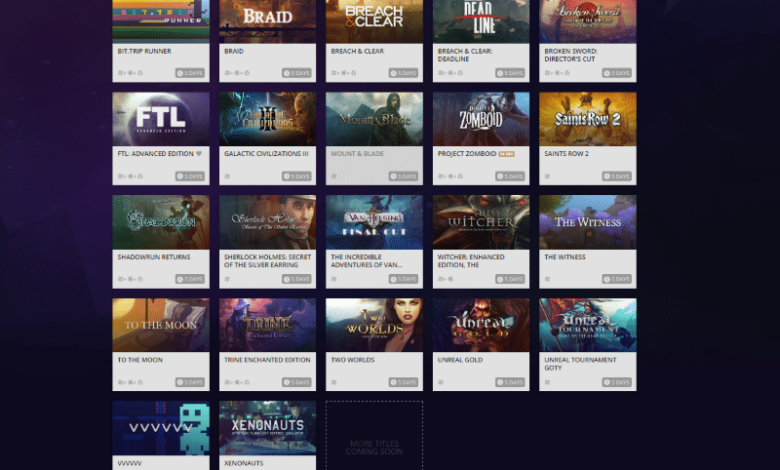
Task: Open the Trine cover image
Action: pyautogui.click(x=268, y=325)
